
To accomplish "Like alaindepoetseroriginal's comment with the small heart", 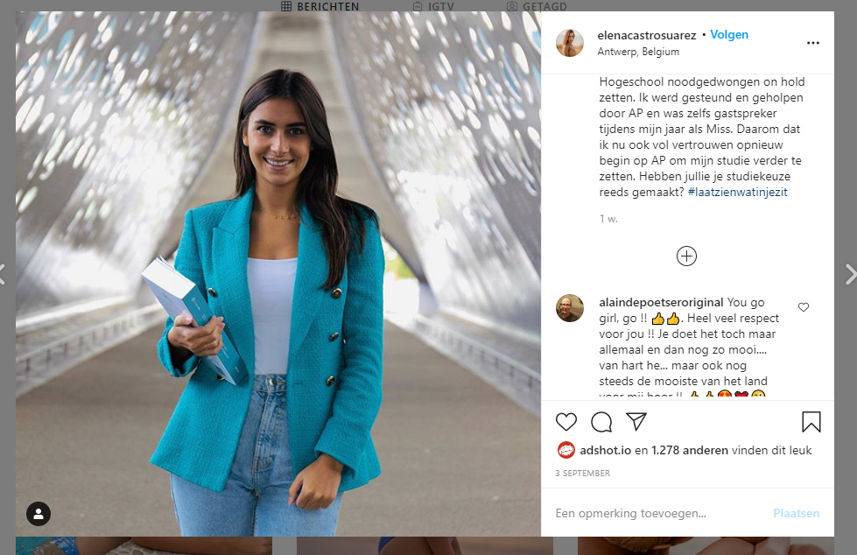I will [x=803, y=307].
